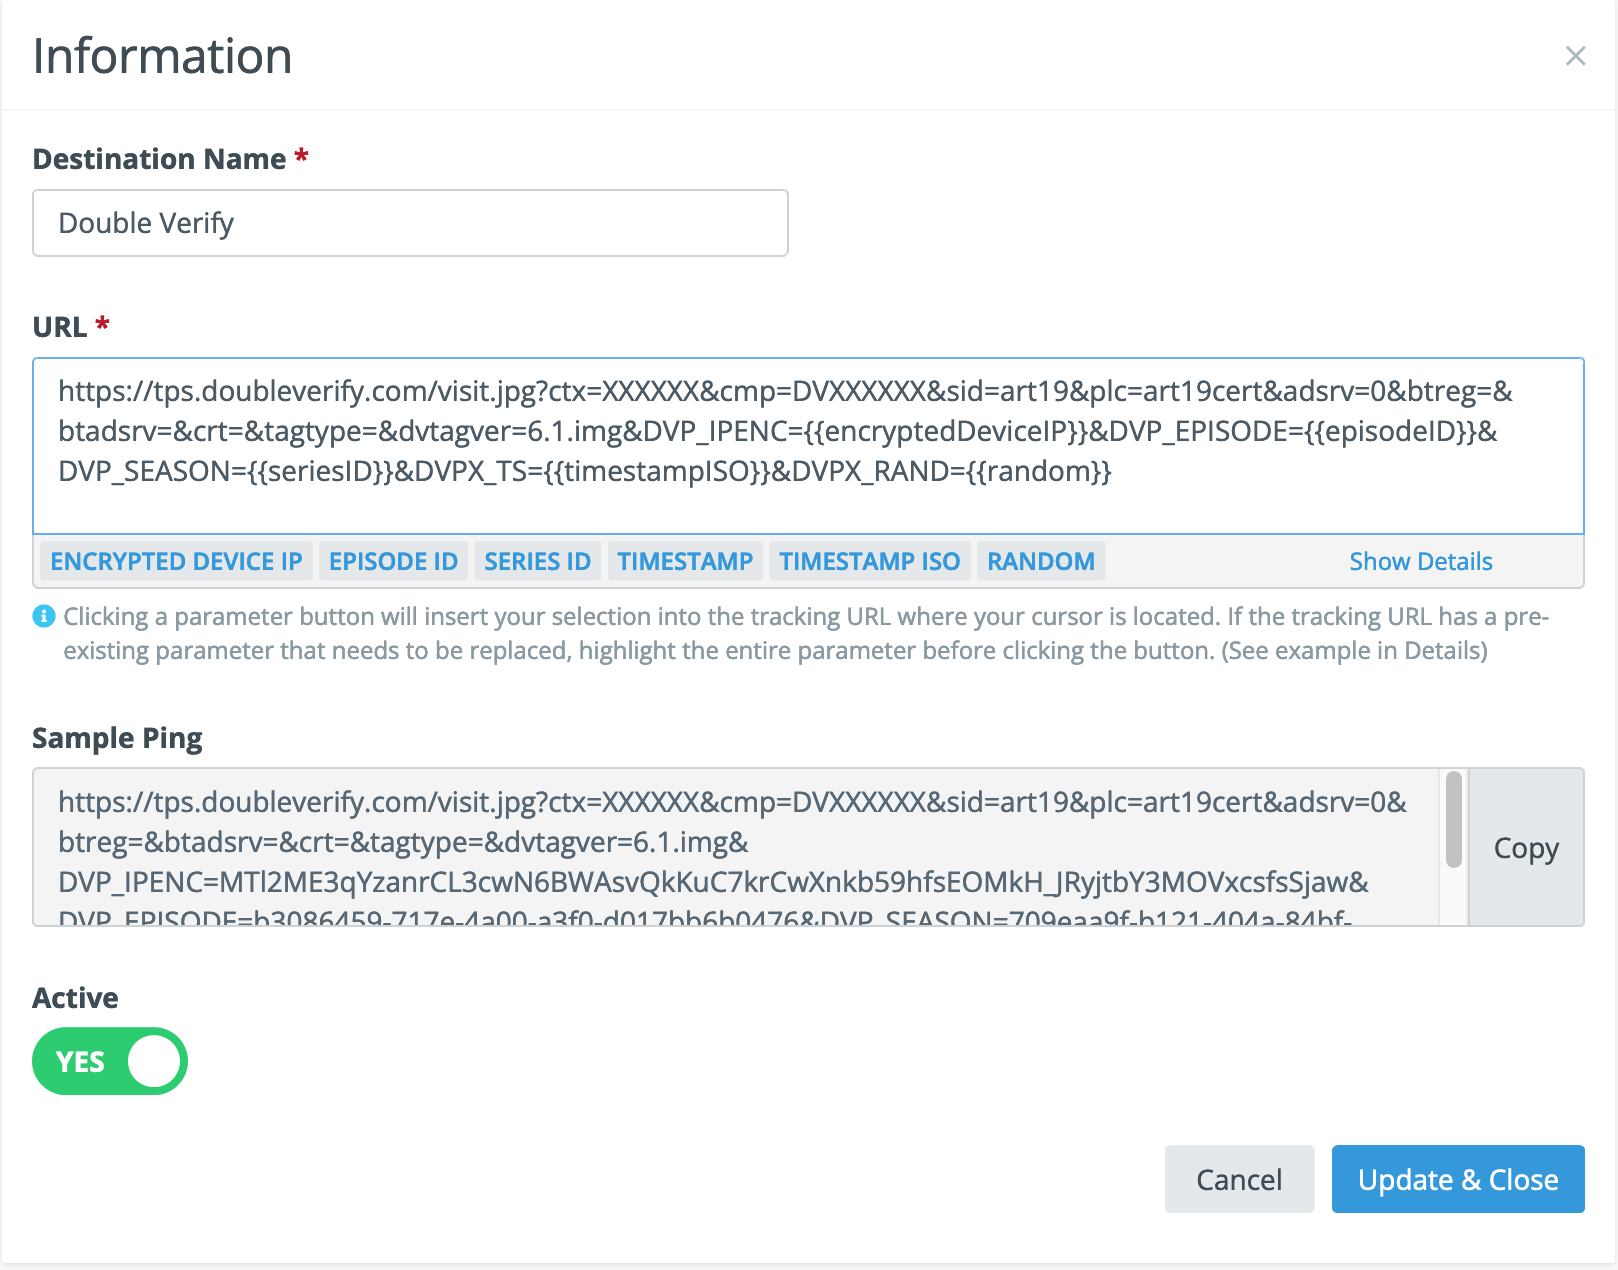Click the Sample Ping scrollbar thumb
The image size is (1618, 1270).
pyautogui.click(x=1454, y=820)
